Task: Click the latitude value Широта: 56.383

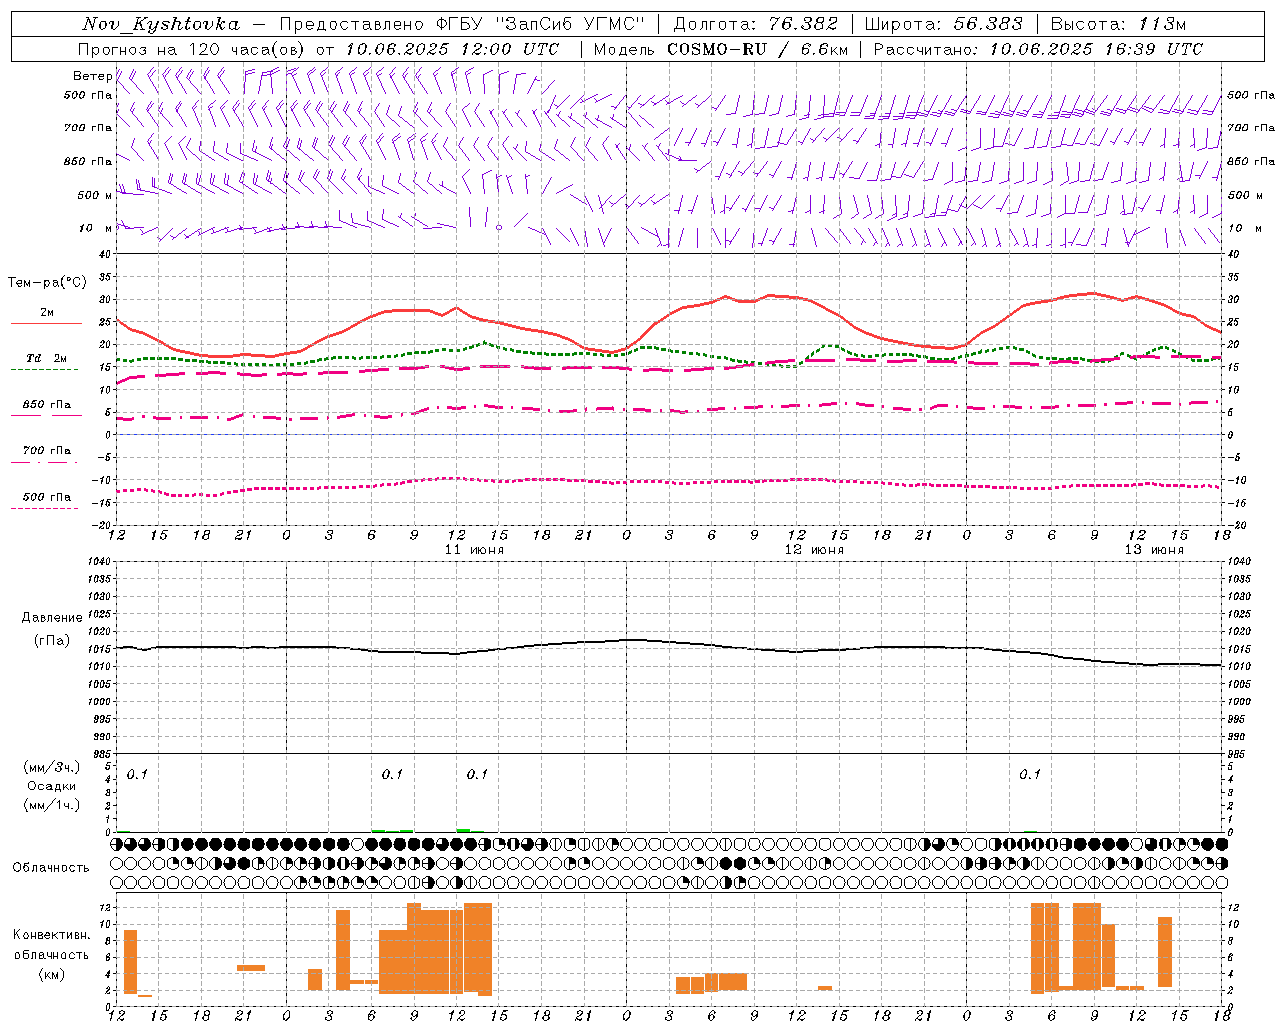Action: [943, 24]
